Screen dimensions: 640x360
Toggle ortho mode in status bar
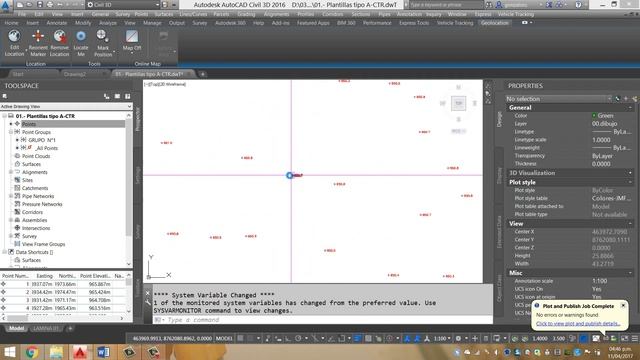288,338
